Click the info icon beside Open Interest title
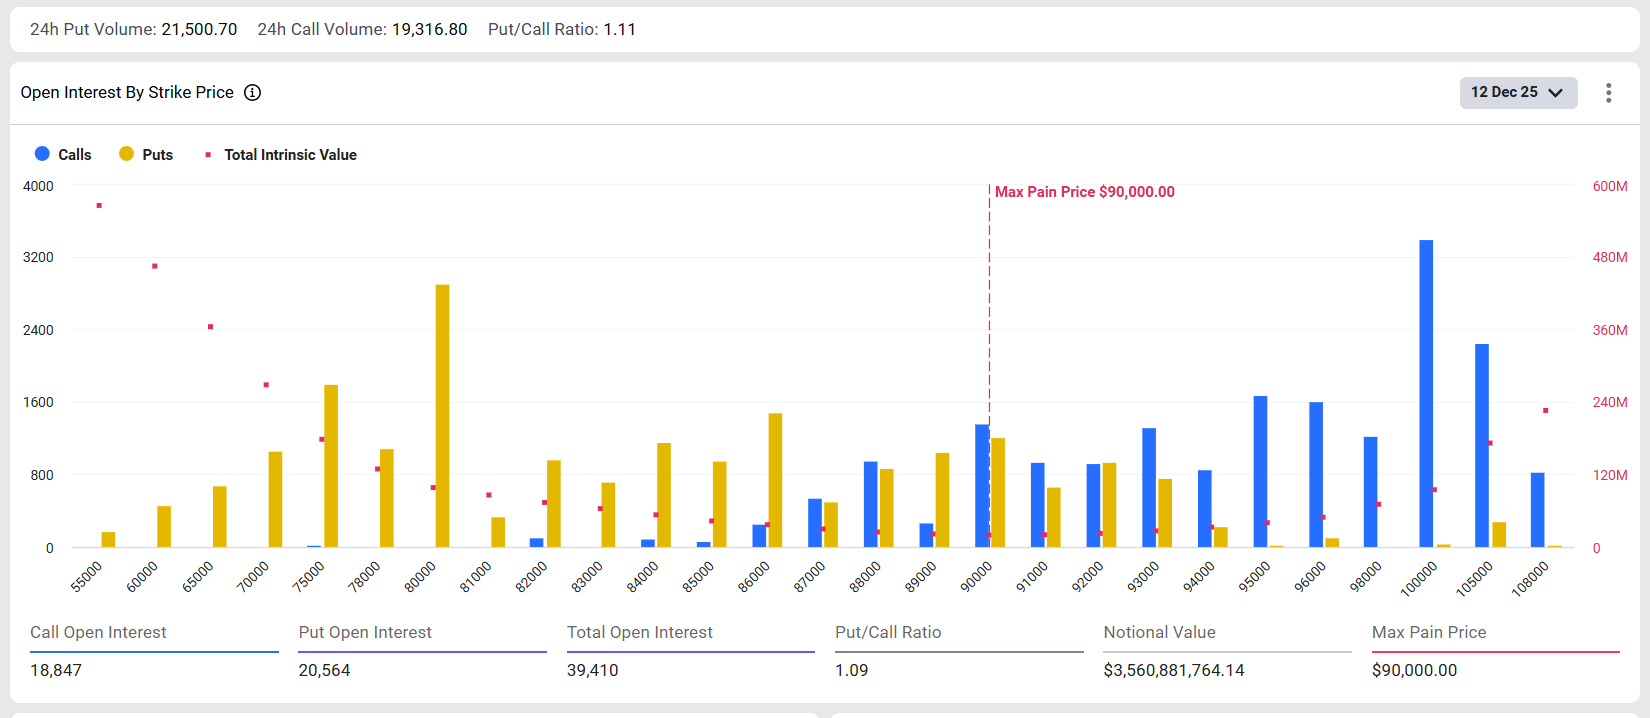The width and height of the screenshot is (1650, 718). (253, 93)
